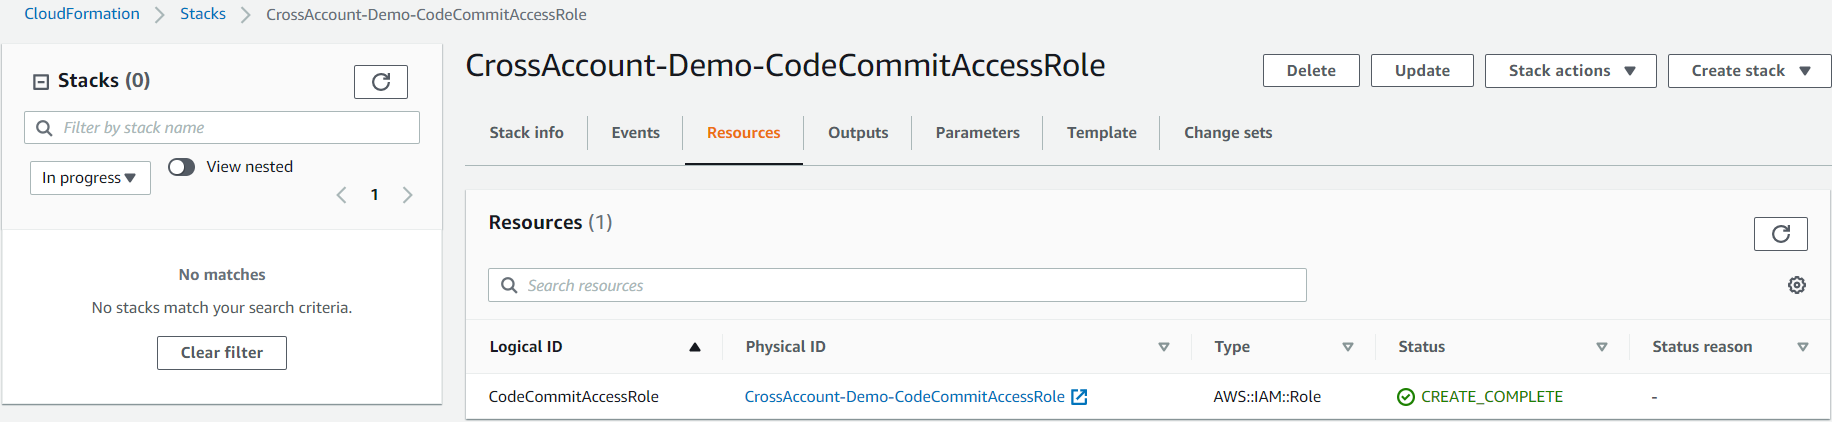The height and width of the screenshot is (422, 1832).
Task: Collapse the Stacks side panel
Action: (x=41, y=81)
